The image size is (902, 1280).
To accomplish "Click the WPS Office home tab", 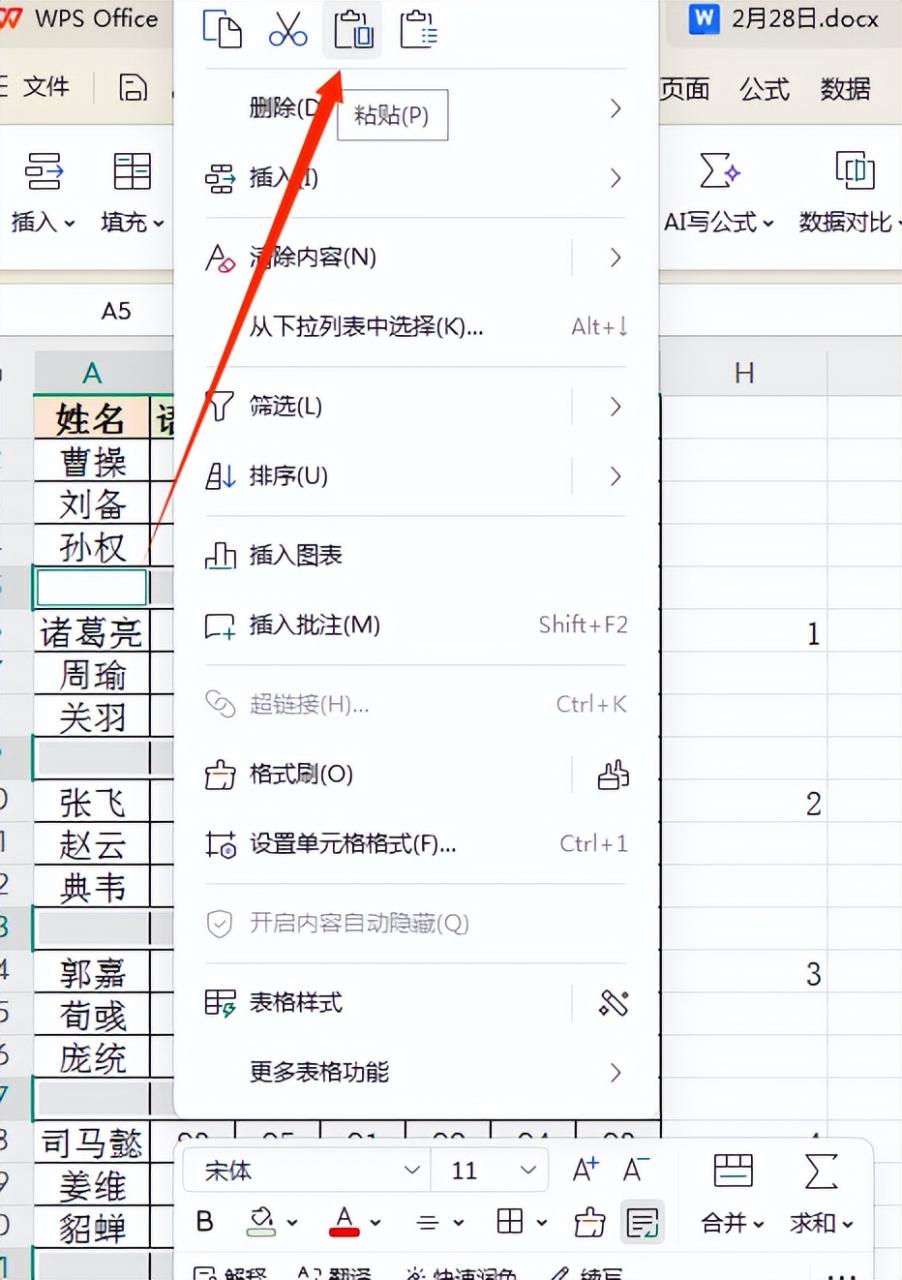I will tap(80, 18).
